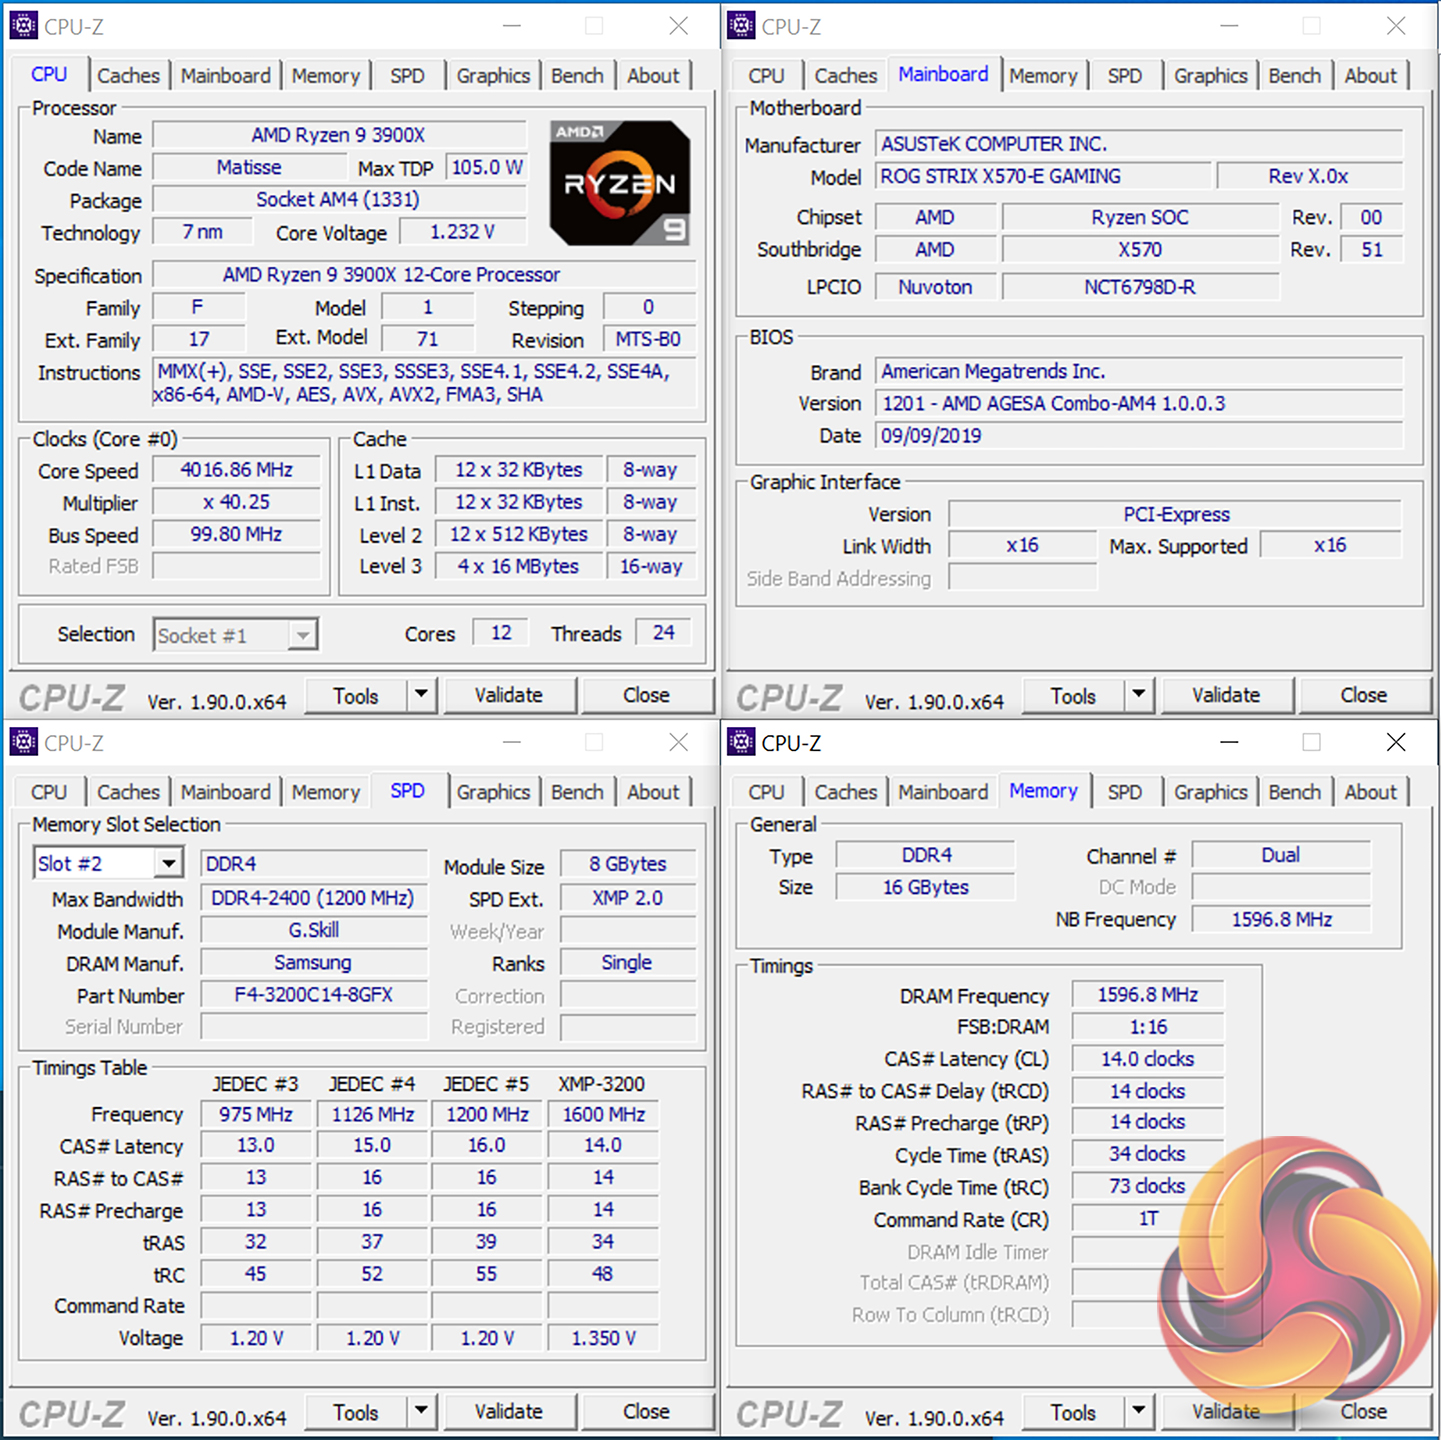The height and width of the screenshot is (1440, 1441).
Task: Click the CPU-Z title icon in SPD window
Action: point(23,742)
